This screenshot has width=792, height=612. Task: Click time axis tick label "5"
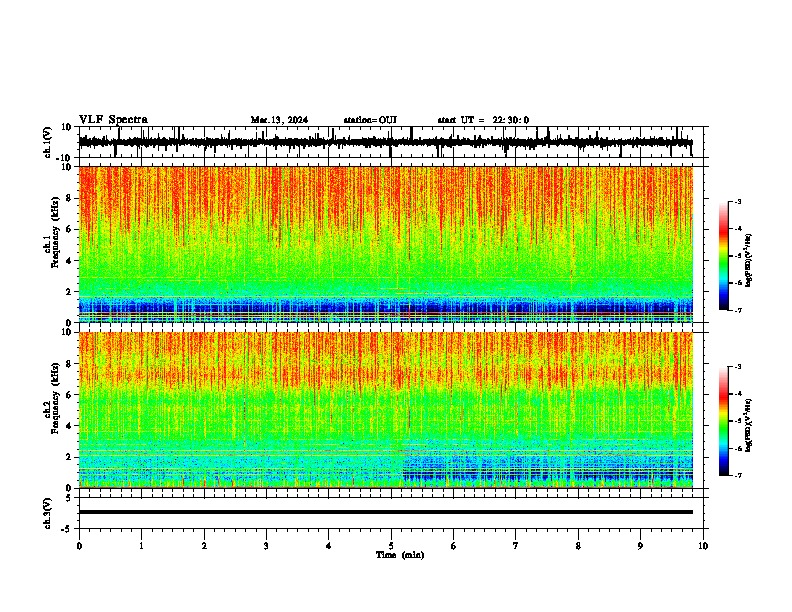(x=391, y=546)
